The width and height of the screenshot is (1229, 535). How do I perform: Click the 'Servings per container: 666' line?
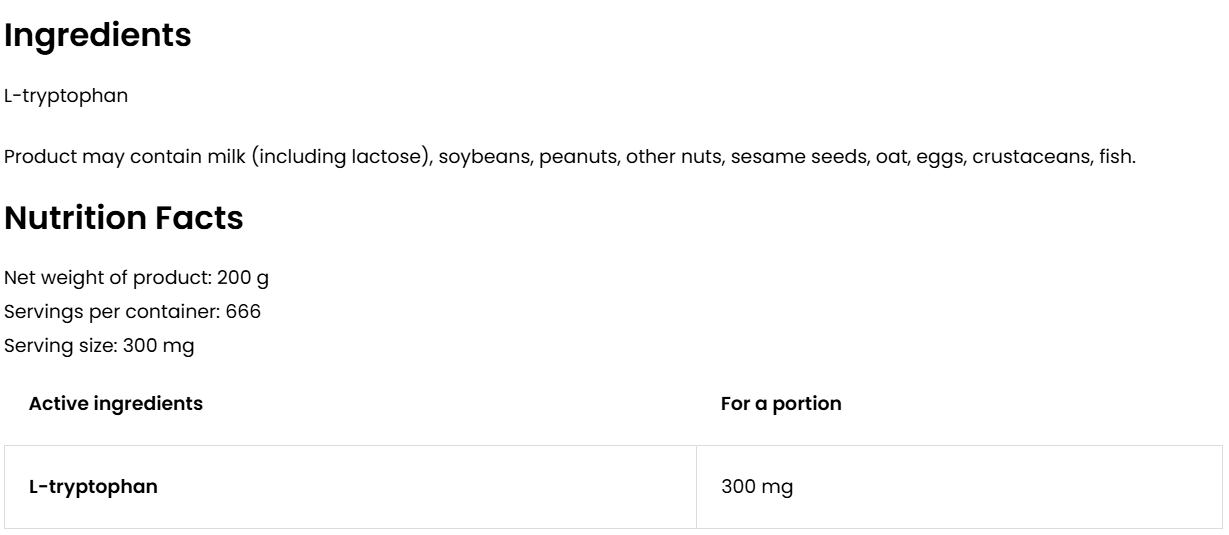tap(133, 311)
